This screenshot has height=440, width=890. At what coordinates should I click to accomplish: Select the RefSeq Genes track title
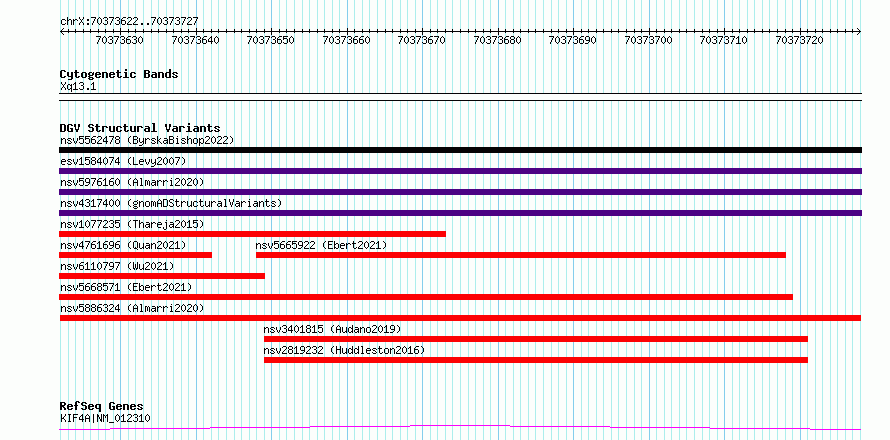pos(102,407)
